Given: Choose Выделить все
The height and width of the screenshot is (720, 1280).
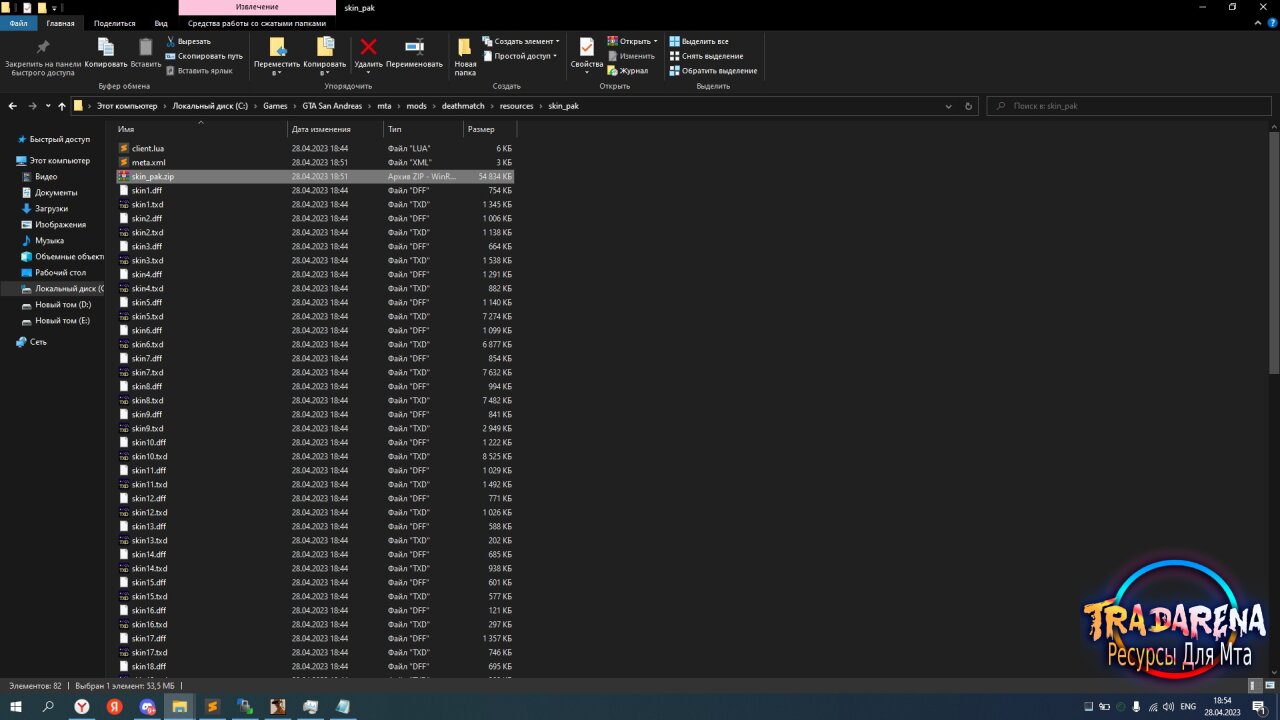Looking at the screenshot, I should (699, 41).
